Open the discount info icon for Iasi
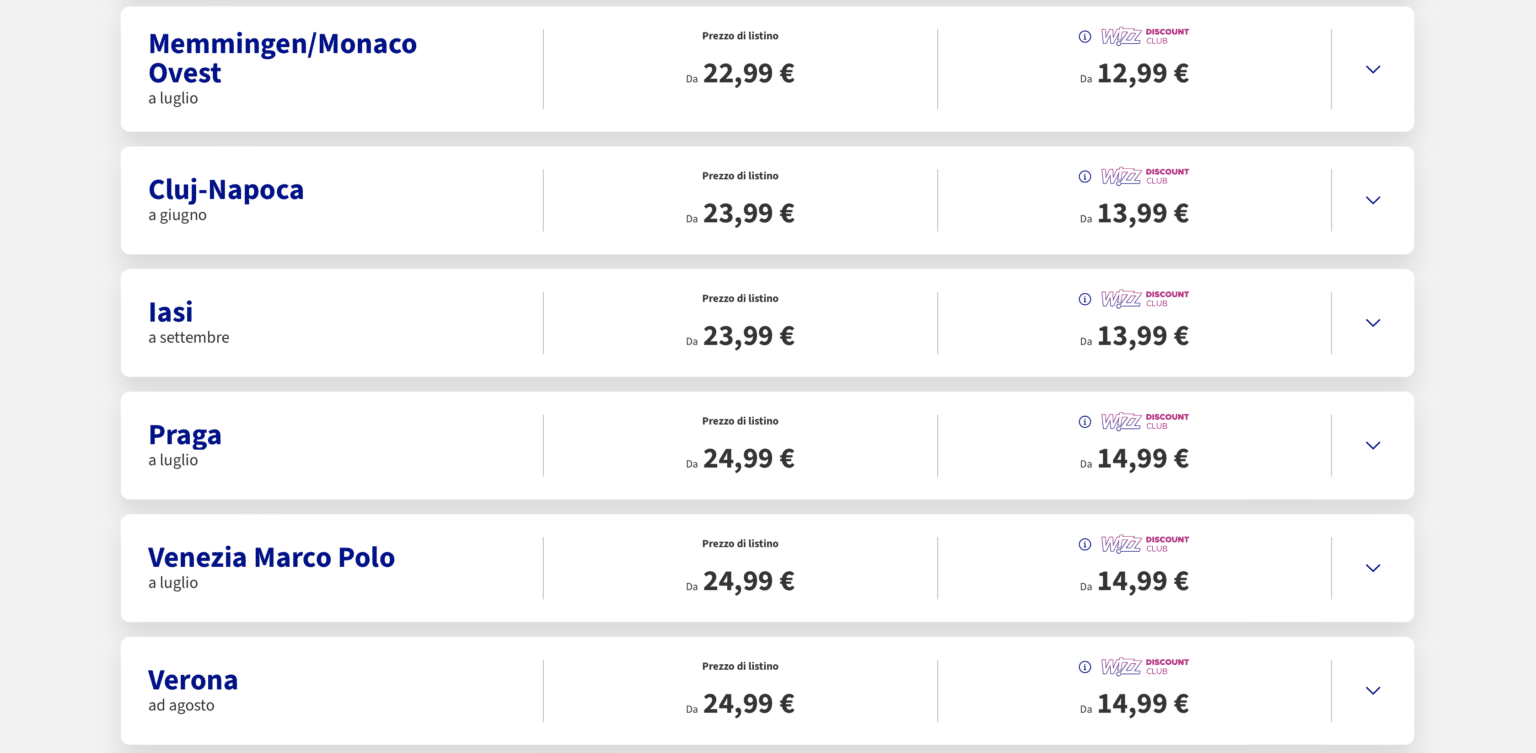This screenshot has height=753, width=1536. point(1085,299)
